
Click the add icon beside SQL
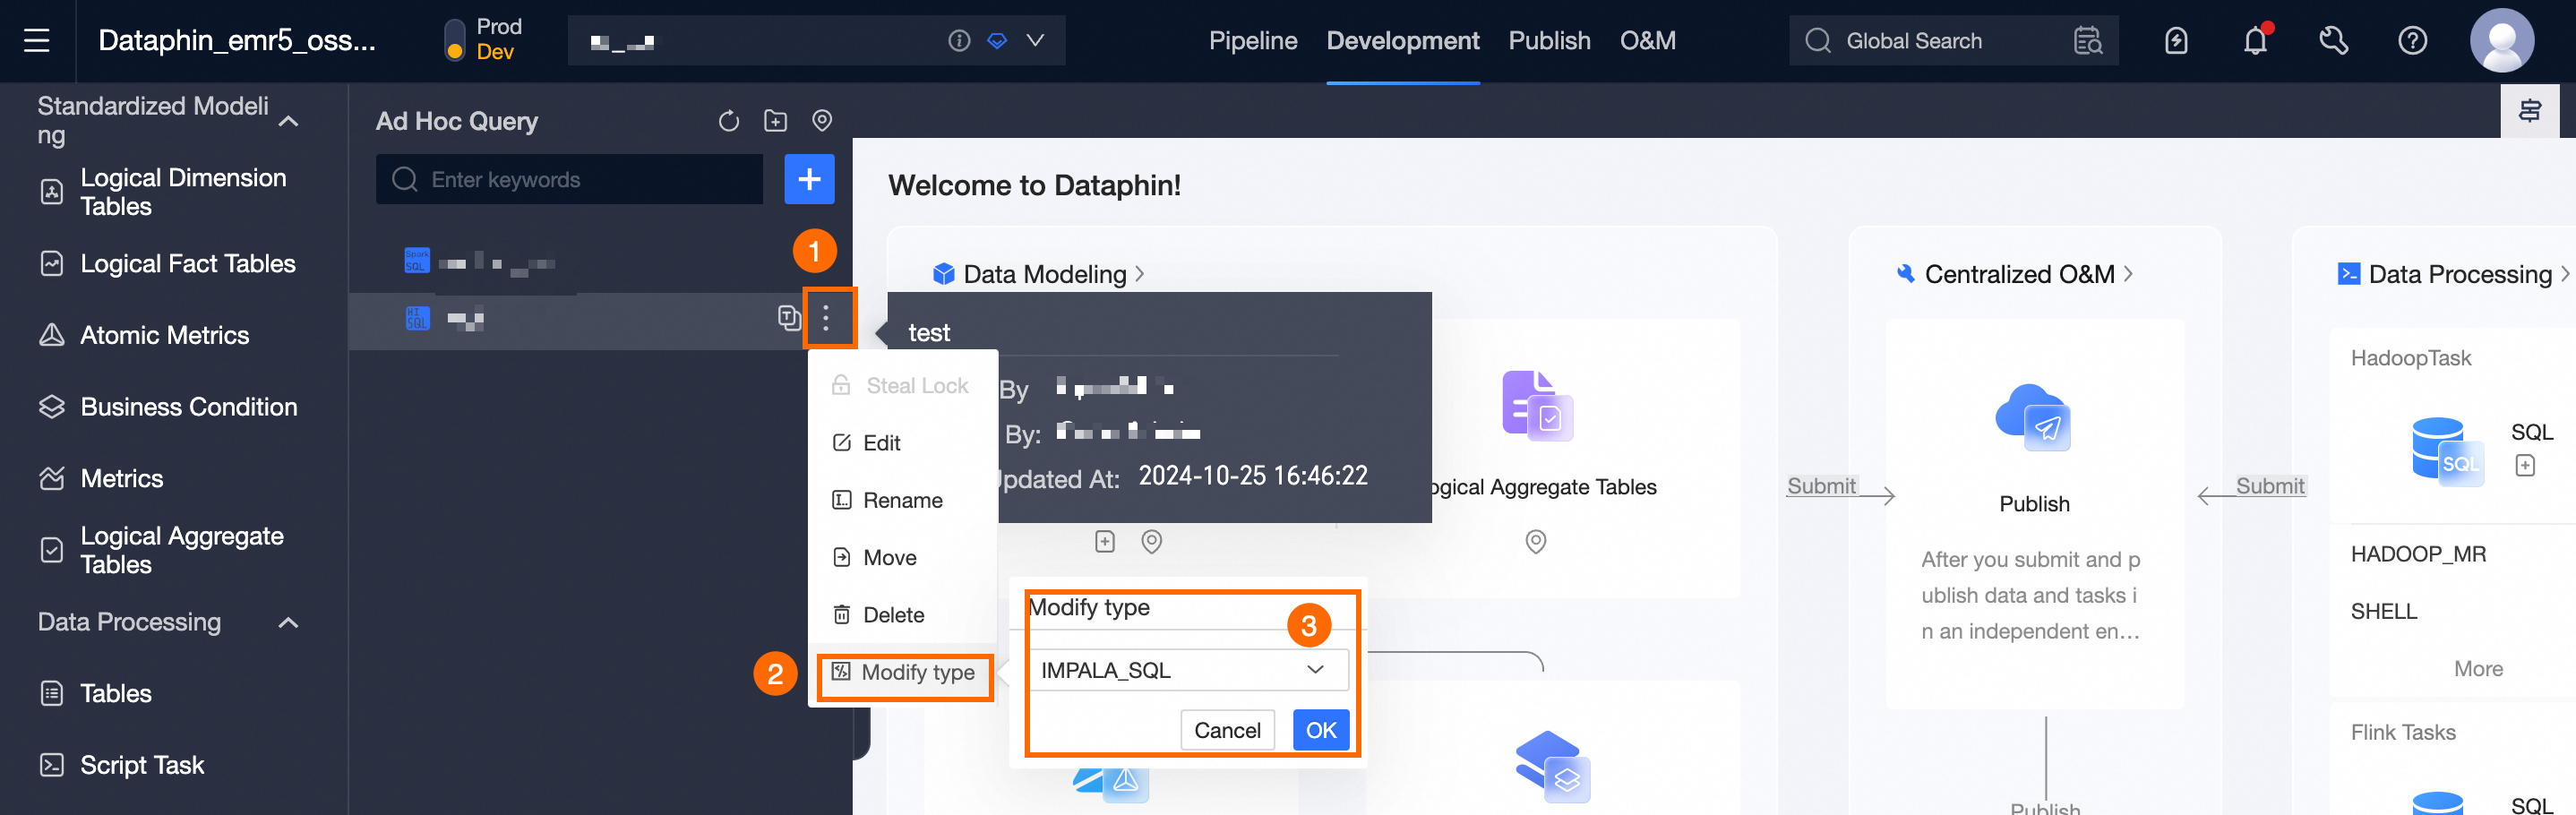2524,465
